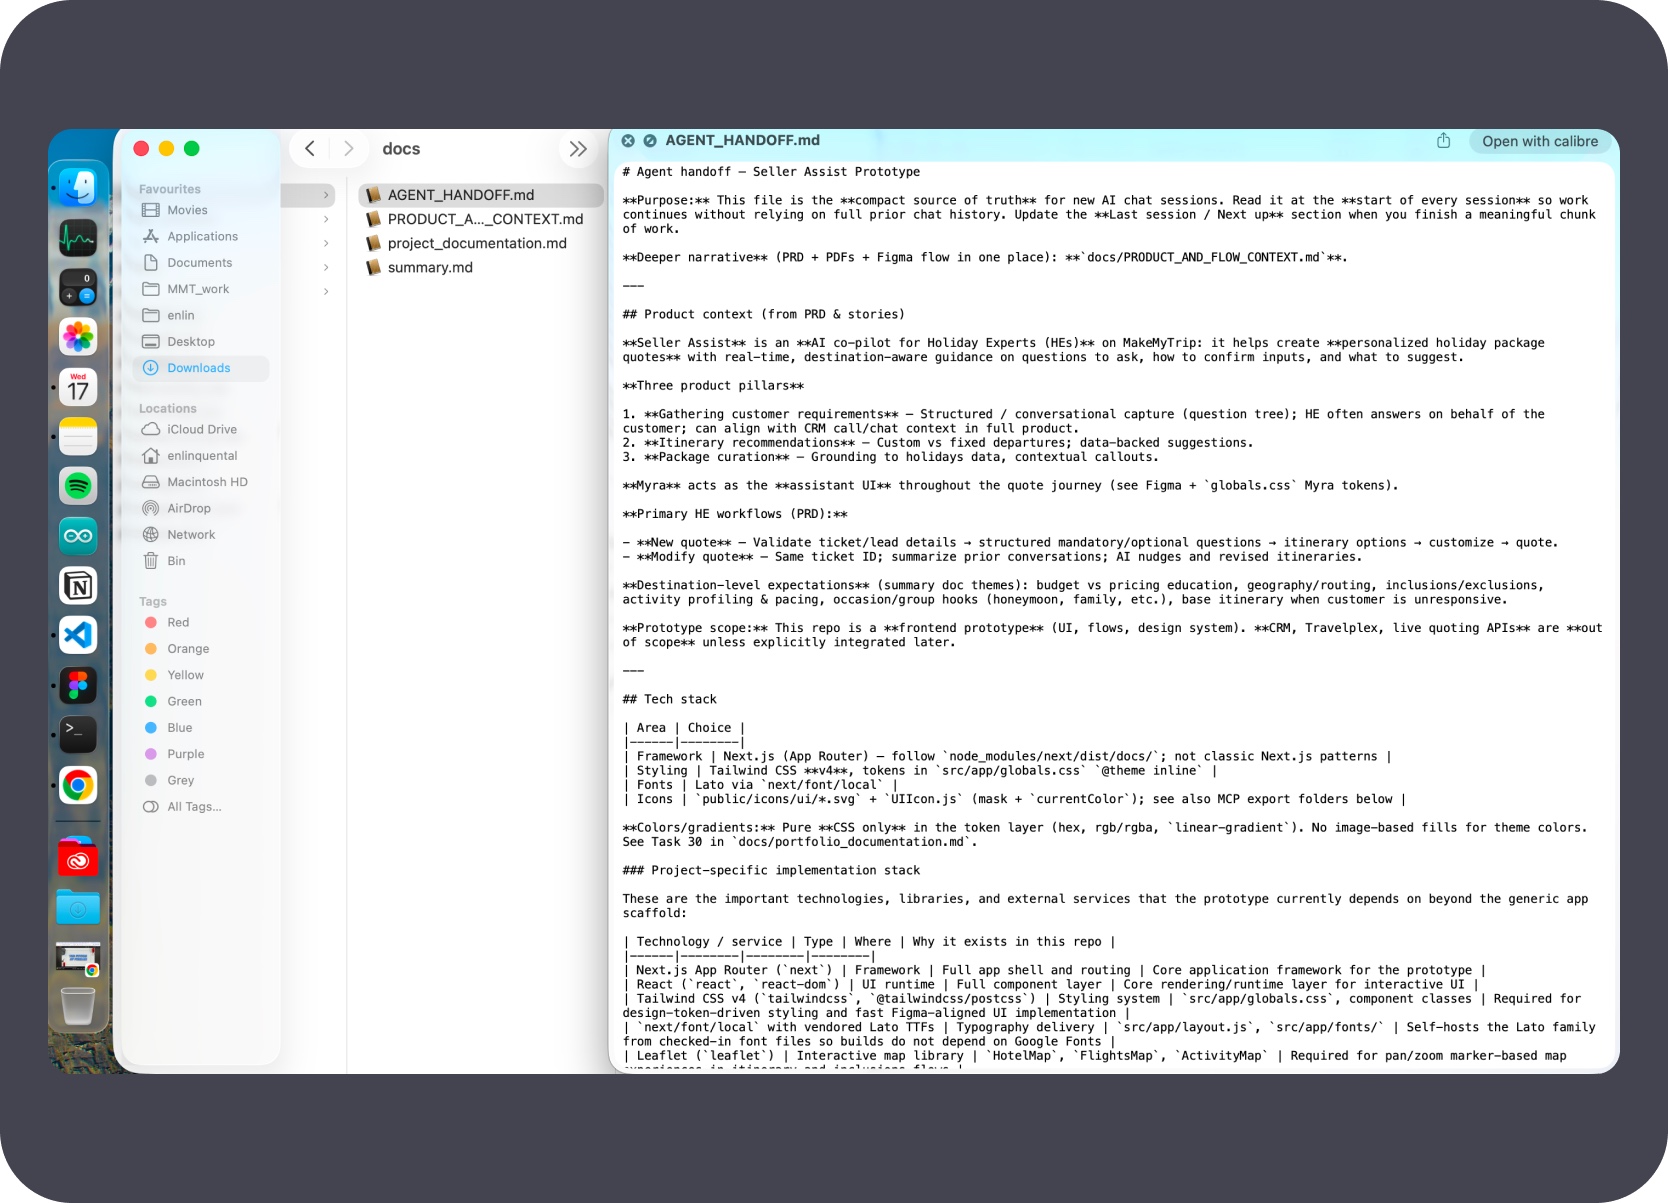Show files with the Blue tag

click(x=200, y=728)
